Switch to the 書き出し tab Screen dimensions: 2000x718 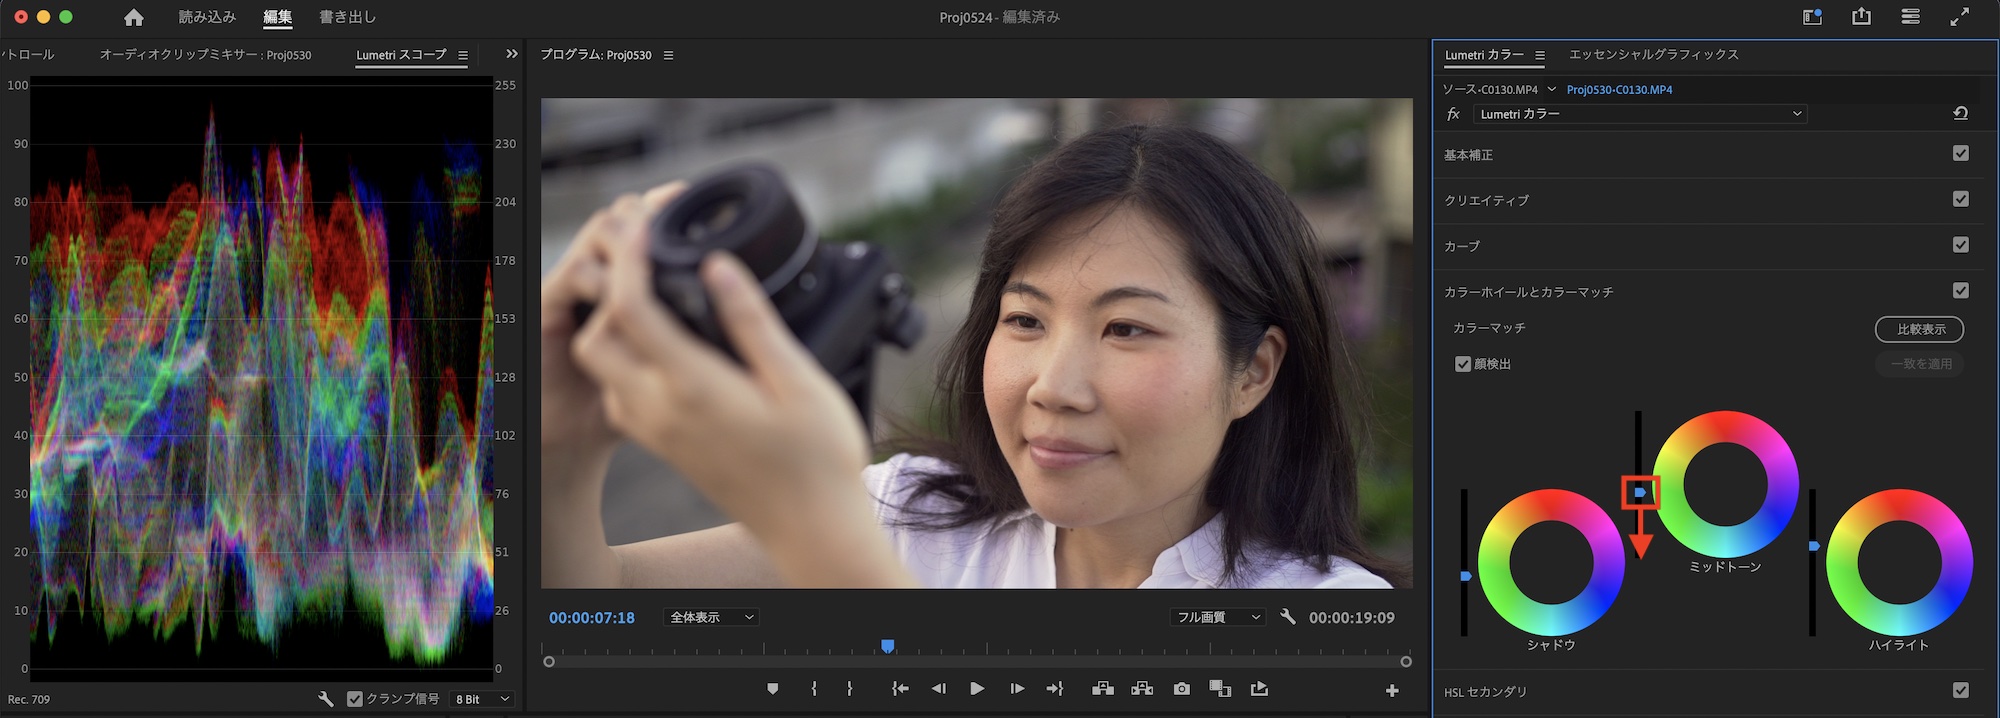[x=347, y=17]
